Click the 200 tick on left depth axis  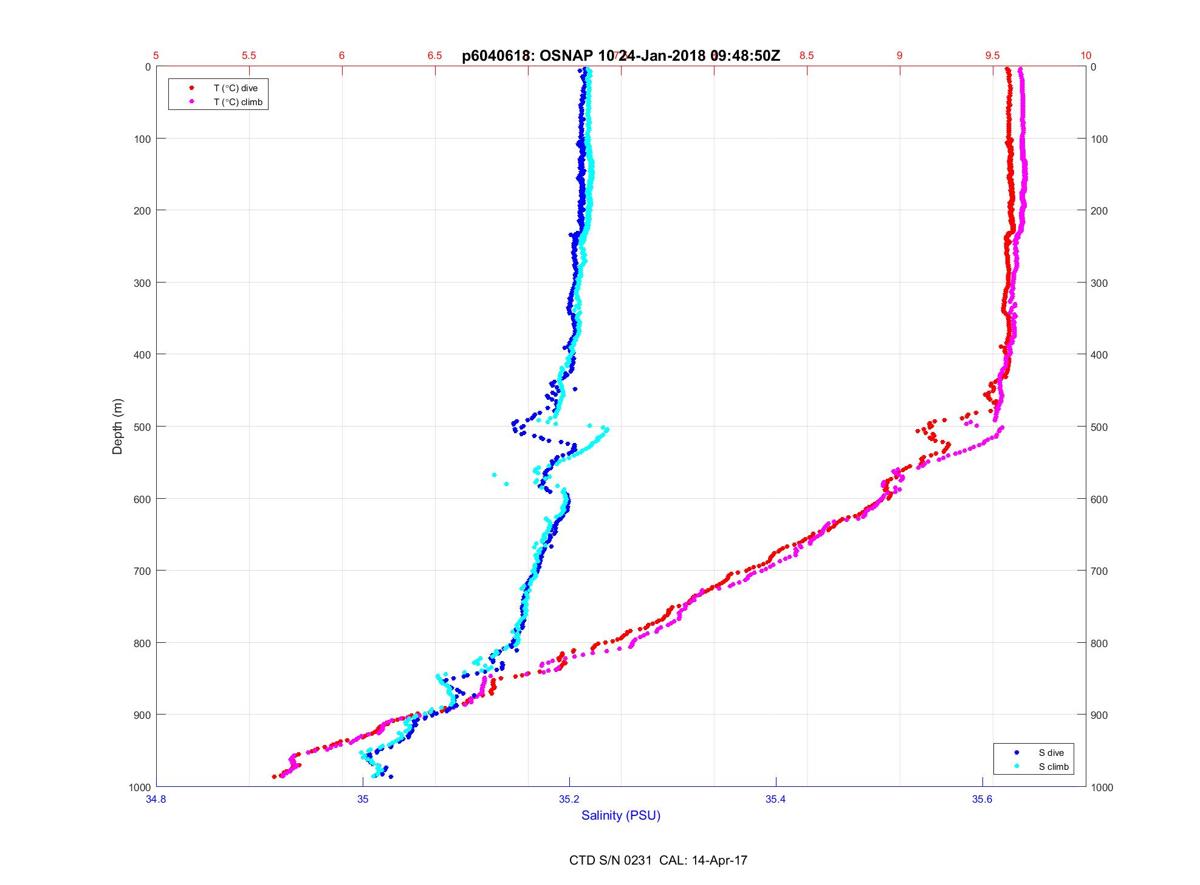click(142, 211)
